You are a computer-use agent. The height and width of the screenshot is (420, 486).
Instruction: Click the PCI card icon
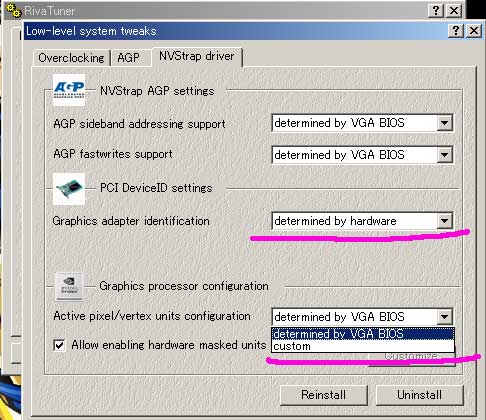(69, 189)
